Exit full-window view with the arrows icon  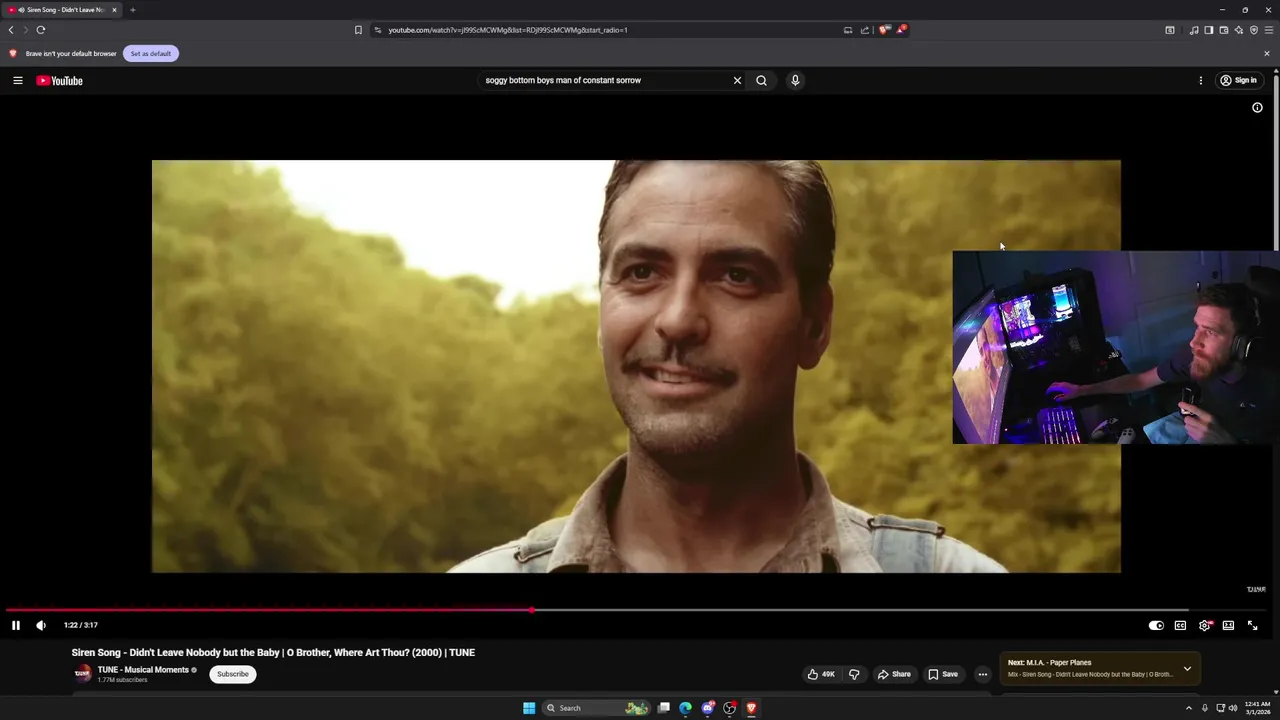click(x=1252, y=625)
